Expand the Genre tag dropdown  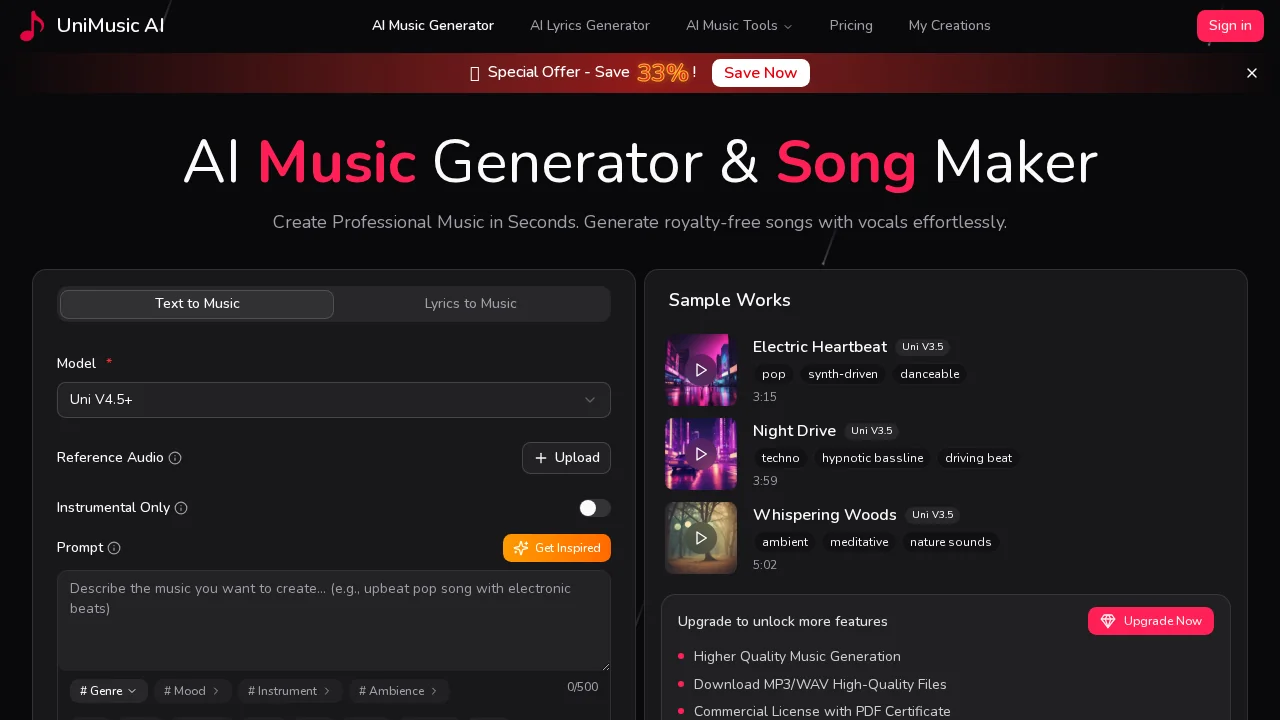pyautogui.click(x=108, y=691)
